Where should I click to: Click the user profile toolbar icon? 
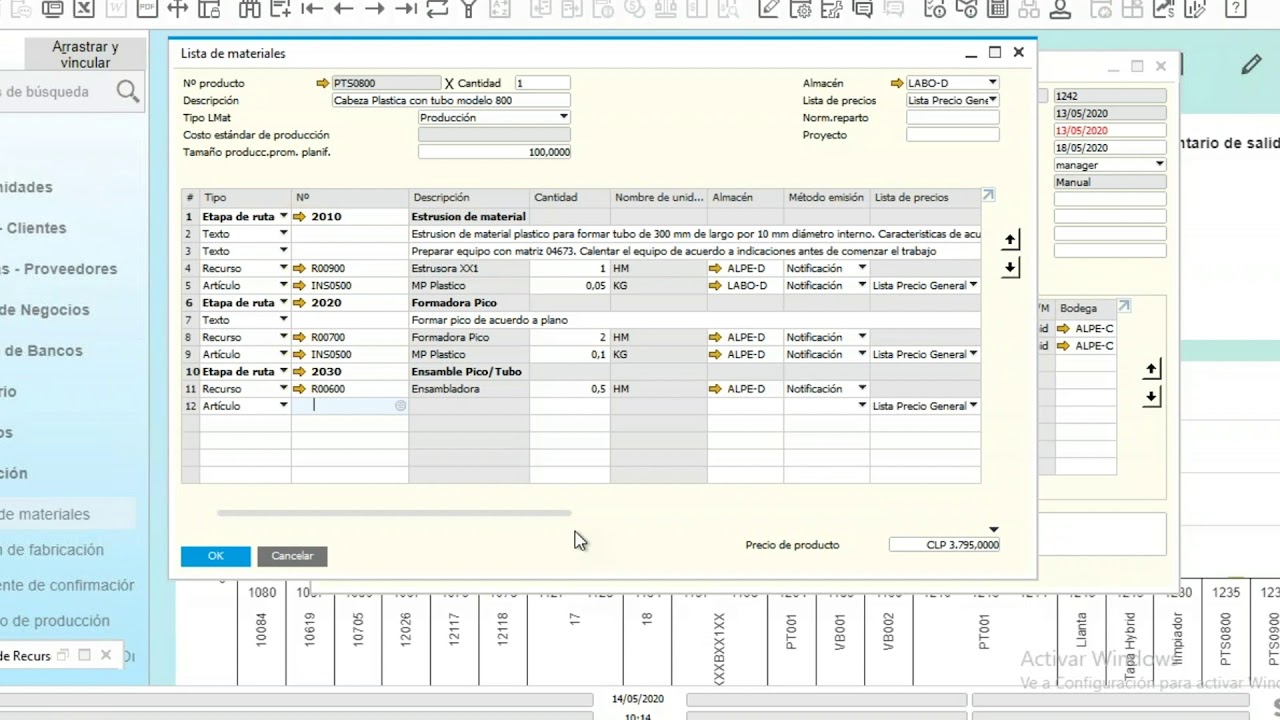(1060, 9)
